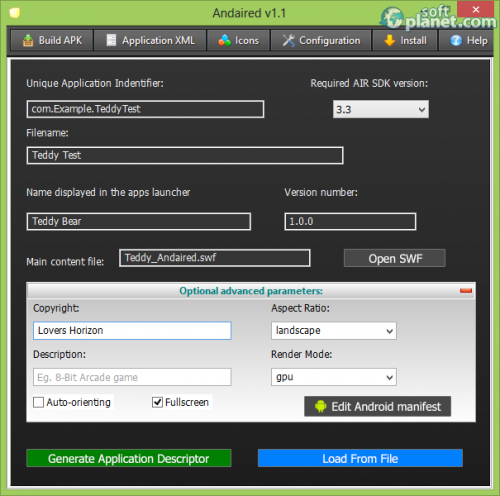Image resolution: width=500 pixels, height=496 pixels.
Task: Switch to the Application XML tab
Action: [150, 40]
